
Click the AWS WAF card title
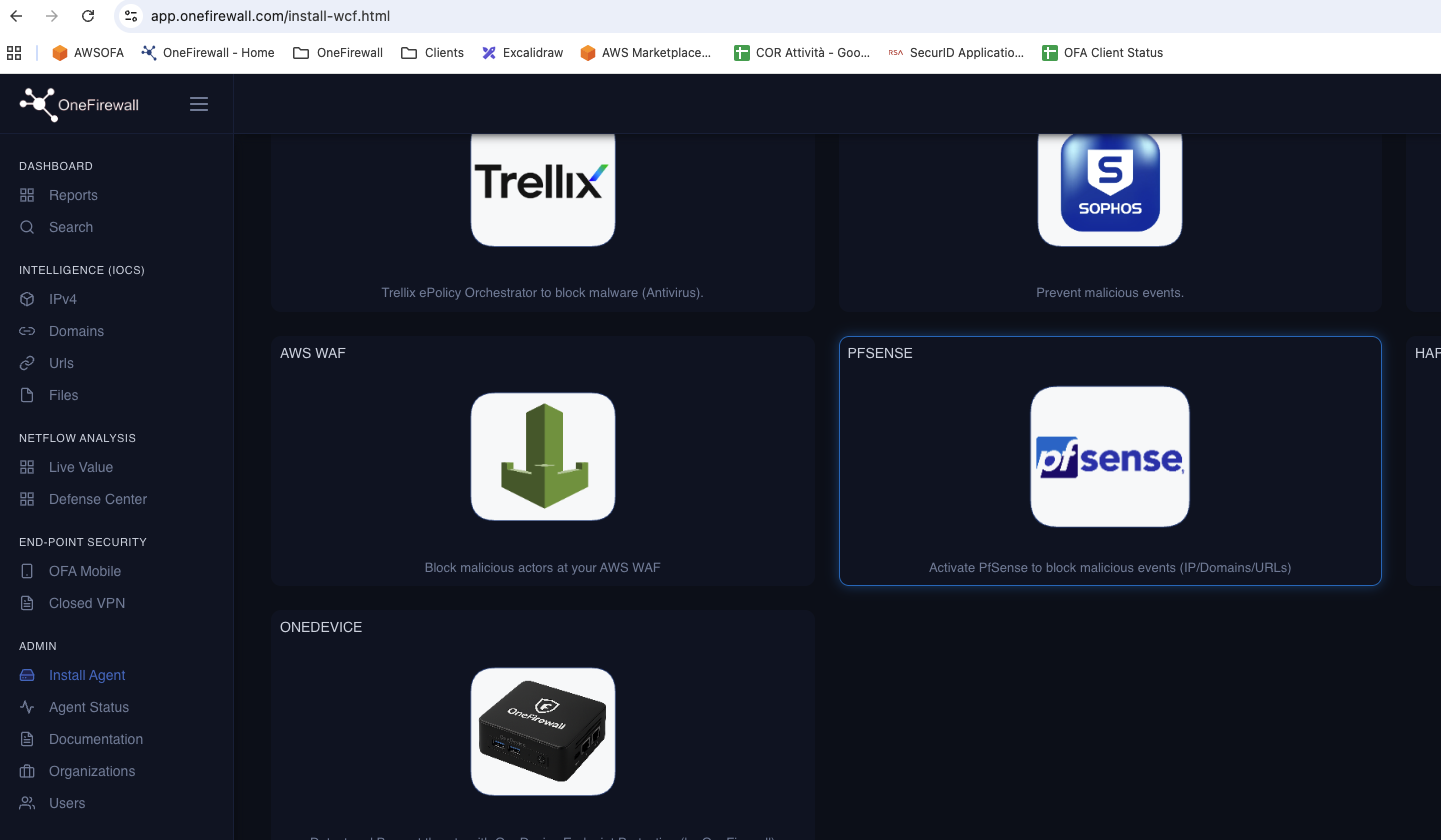click(x=313, y=353)
